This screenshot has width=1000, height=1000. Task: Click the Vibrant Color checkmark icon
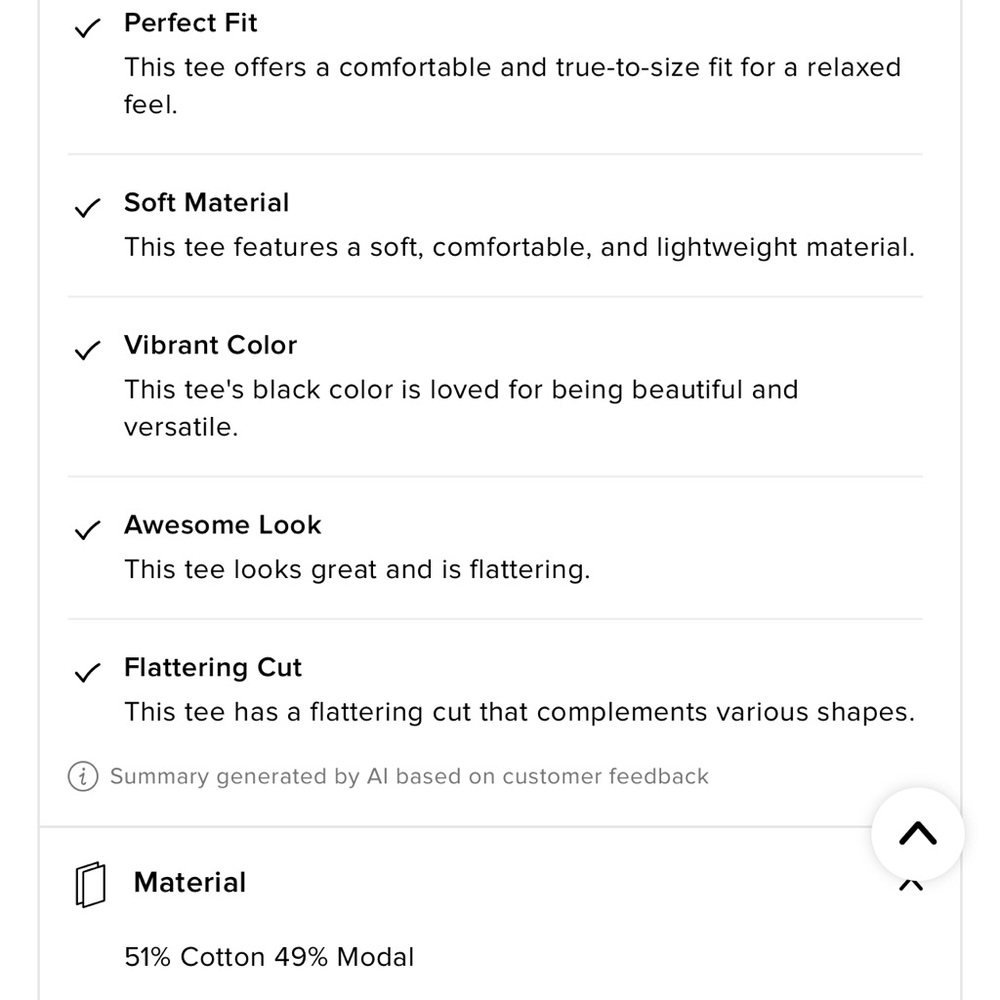click(x=87, y=350)
